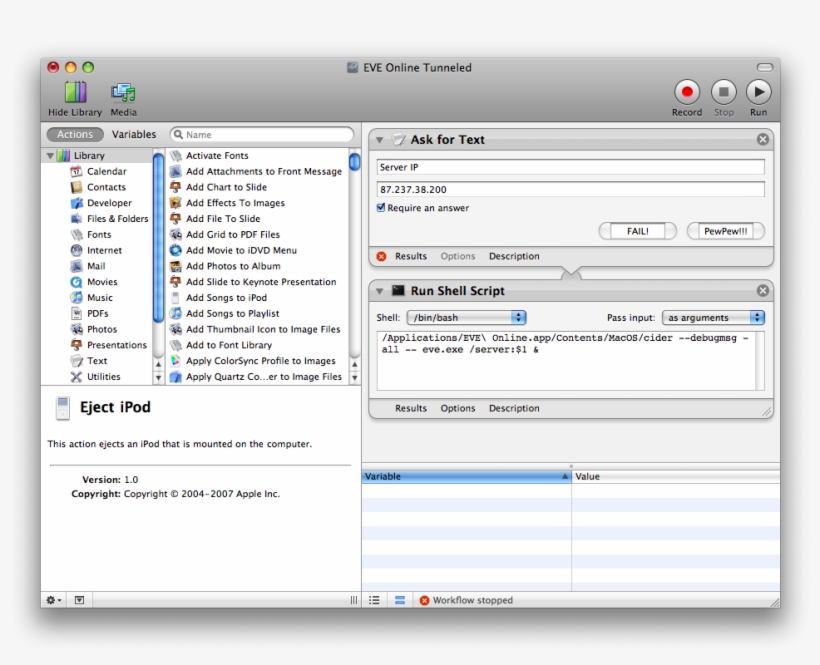The width and height of the screenshot is (820, 665).
Task: Open the Media browser icon
Action: (x=123, y=93)
